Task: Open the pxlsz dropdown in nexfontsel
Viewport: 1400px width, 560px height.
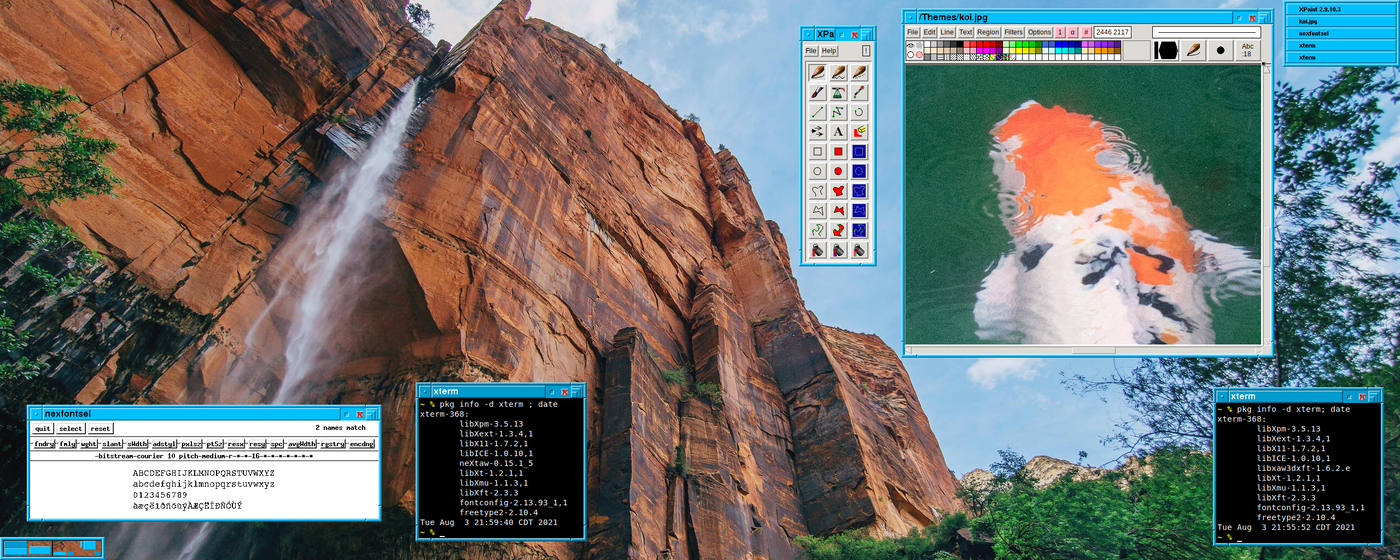Action: (191, 443)
